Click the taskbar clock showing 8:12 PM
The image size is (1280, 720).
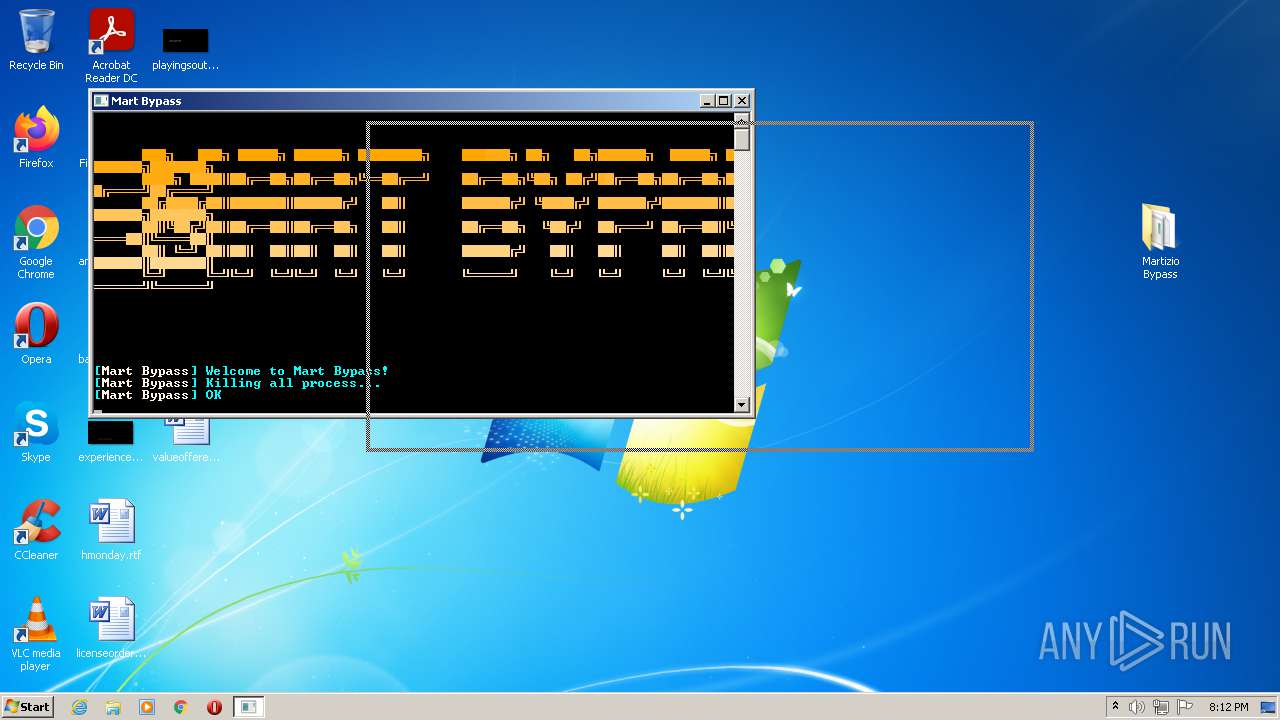click(x=1228, y=707)
